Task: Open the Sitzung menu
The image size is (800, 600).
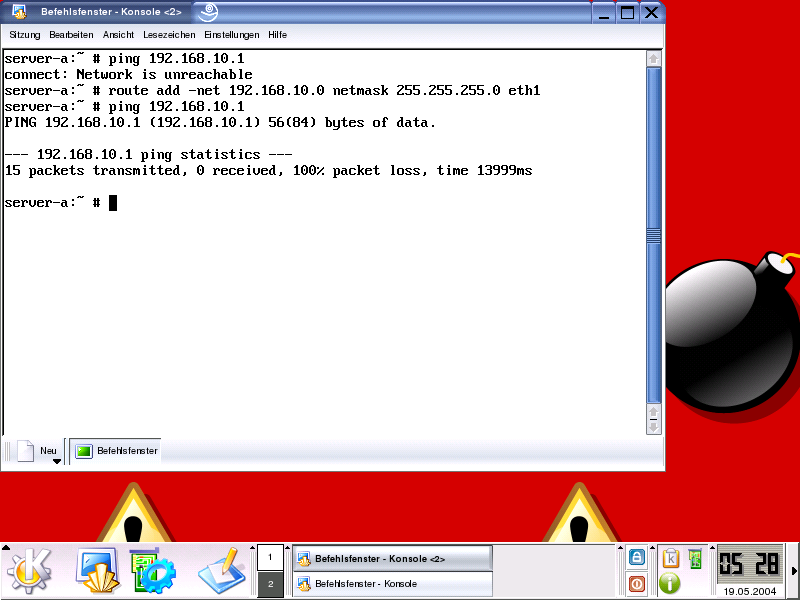Action: pos(24,35)
